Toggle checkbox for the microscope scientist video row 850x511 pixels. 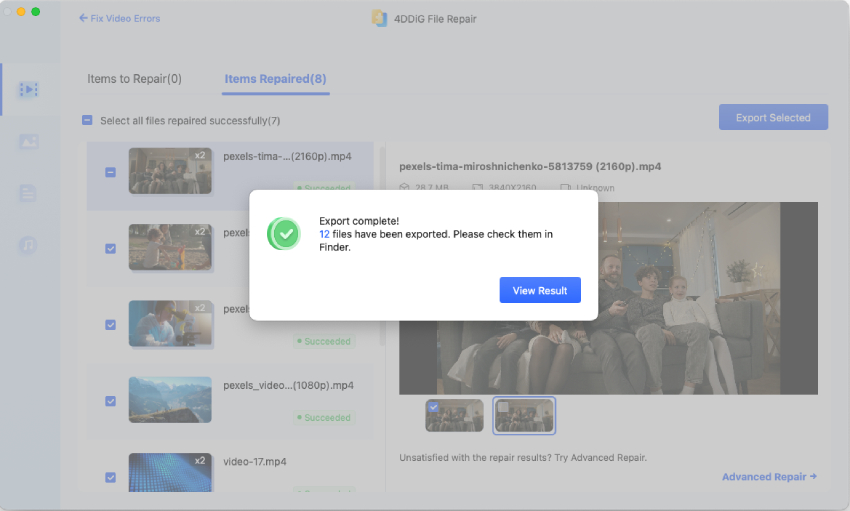click(111, 325)
